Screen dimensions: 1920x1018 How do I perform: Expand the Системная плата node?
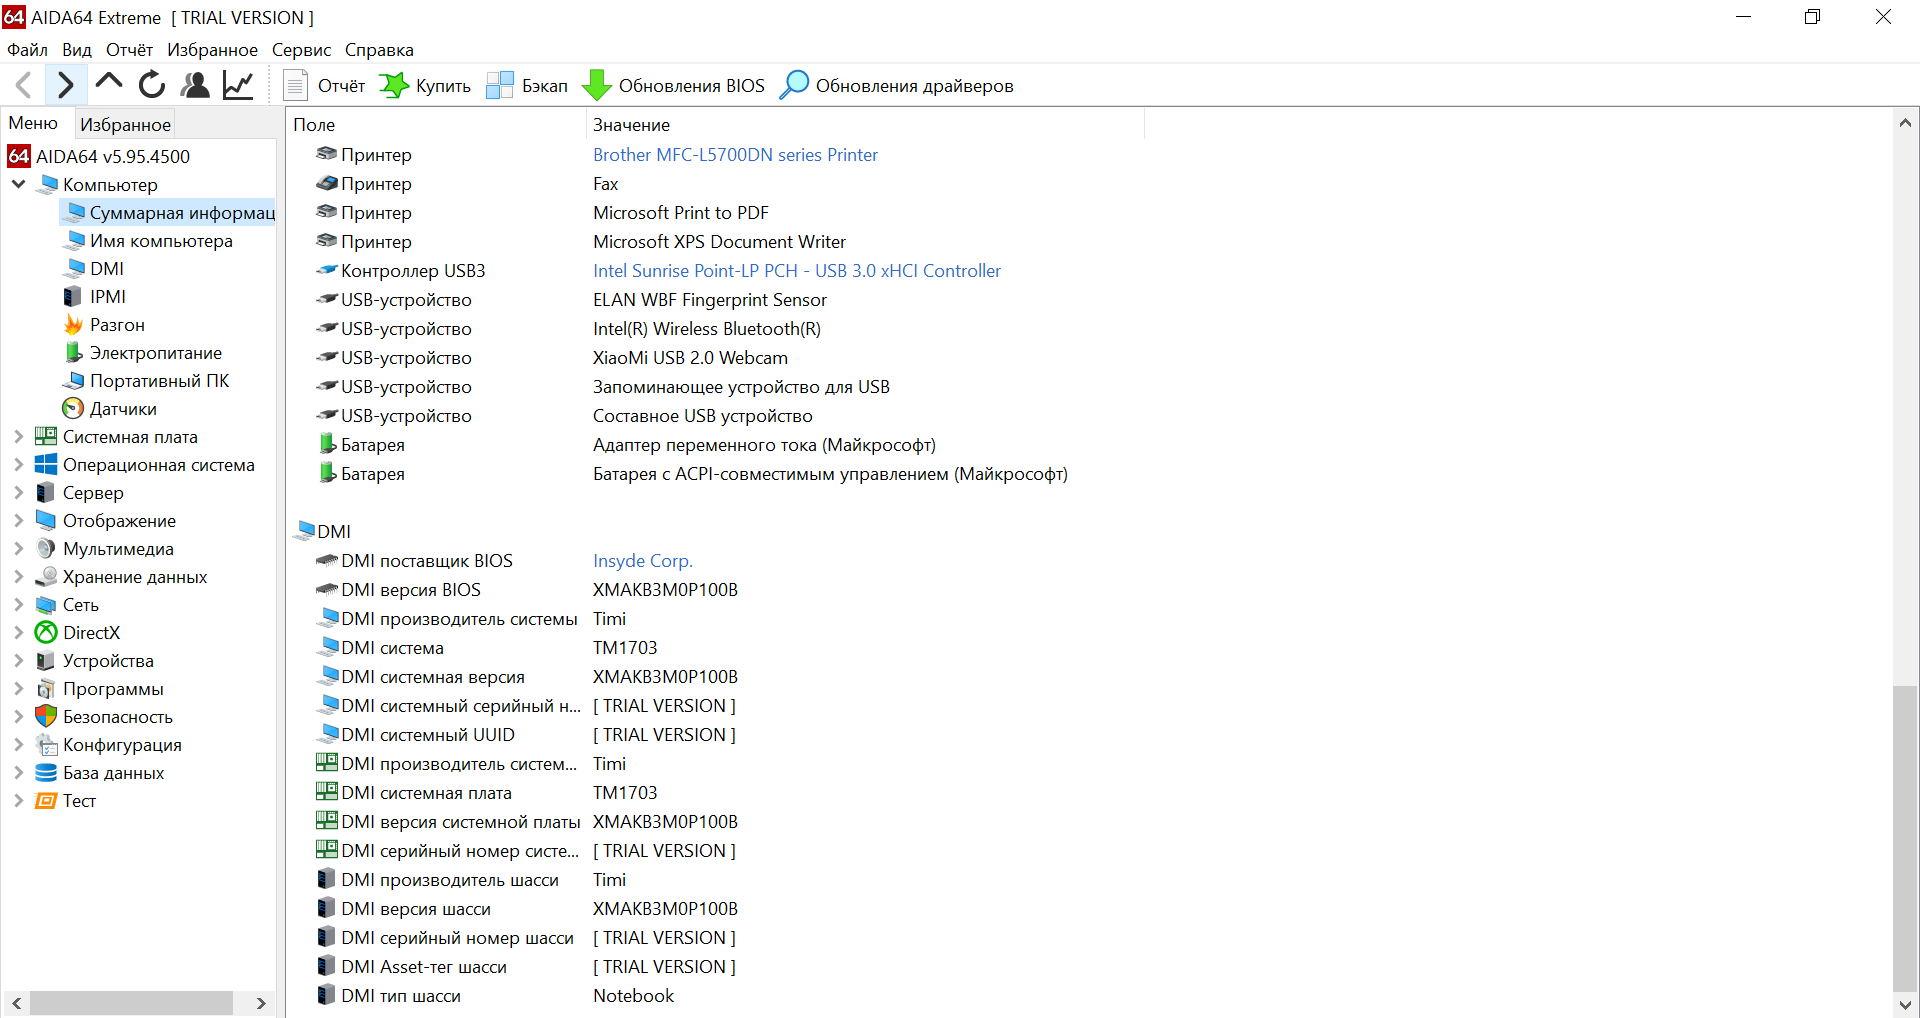[18, 437]
